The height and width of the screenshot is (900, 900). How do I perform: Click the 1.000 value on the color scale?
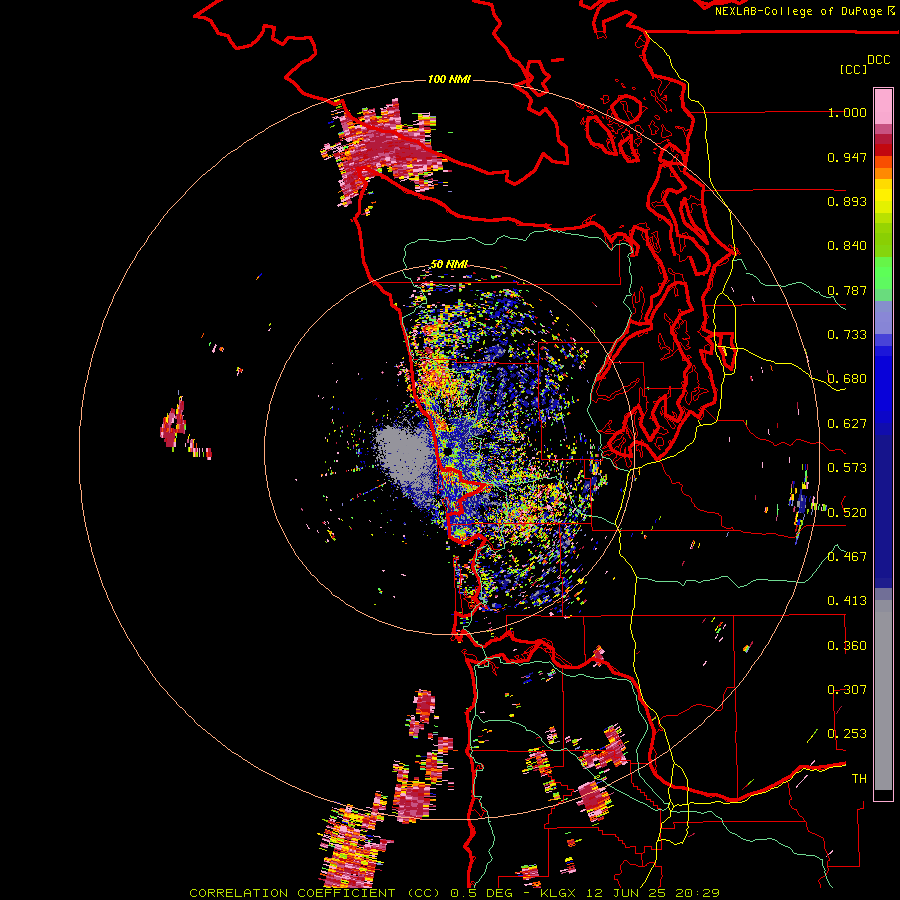(x=847, y=113)
